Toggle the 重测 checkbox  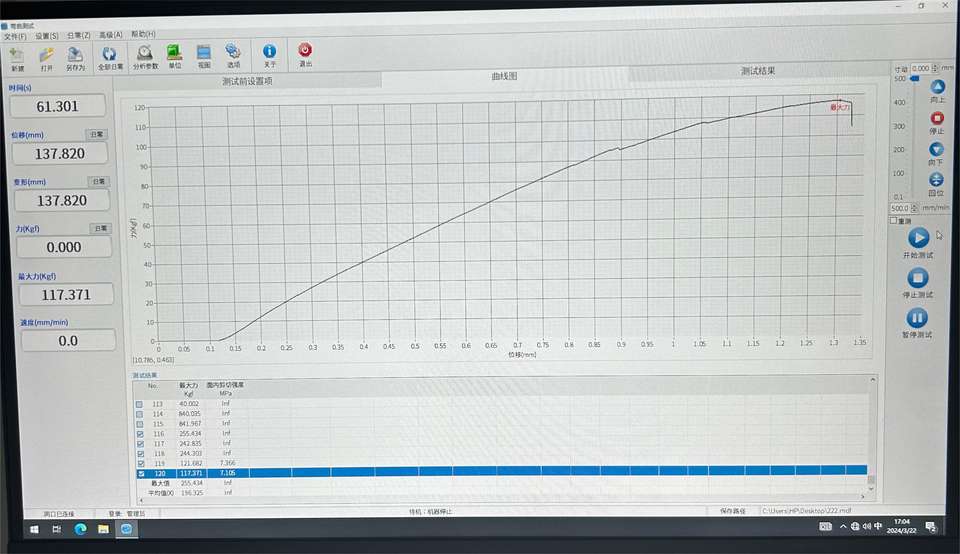893,220
